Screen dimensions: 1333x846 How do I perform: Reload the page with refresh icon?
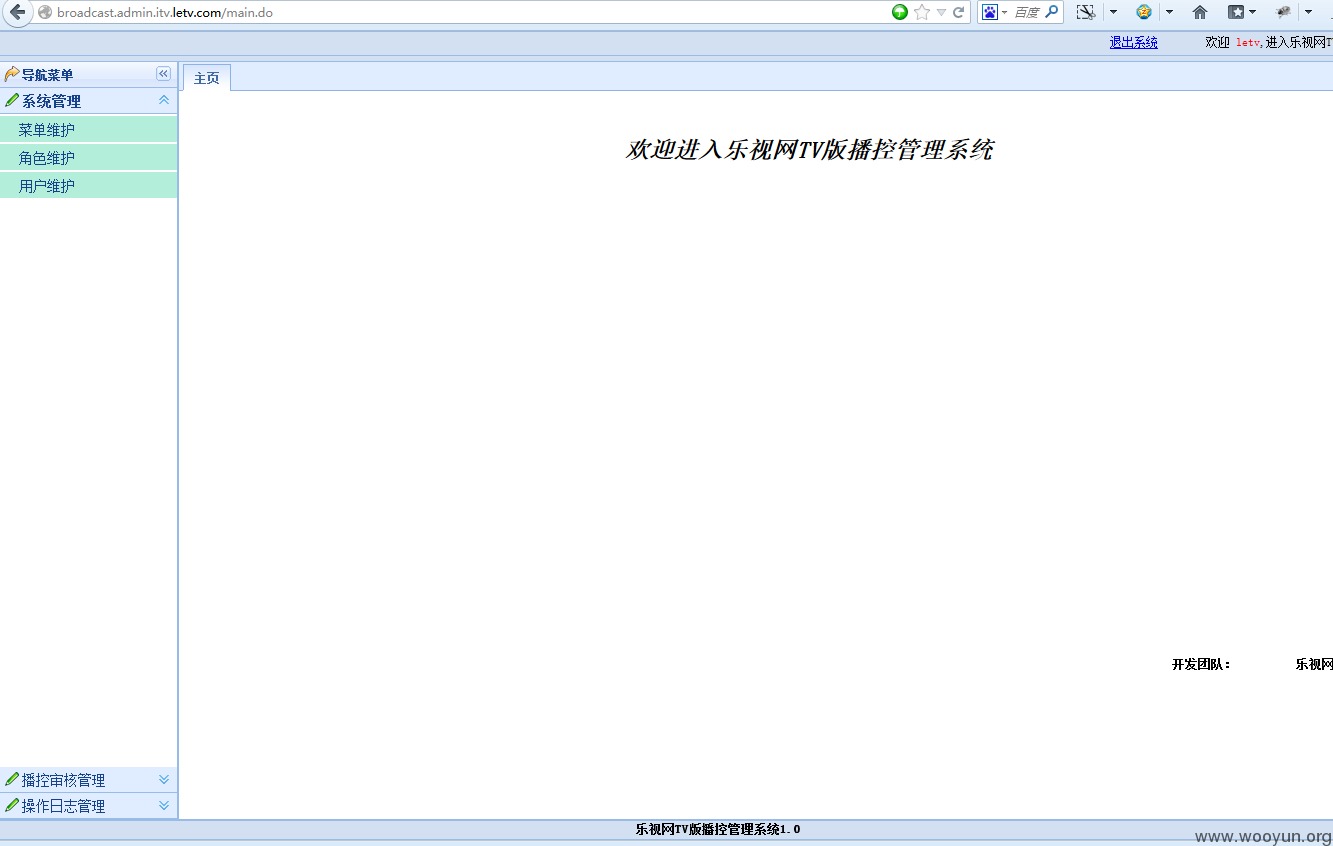959,12
